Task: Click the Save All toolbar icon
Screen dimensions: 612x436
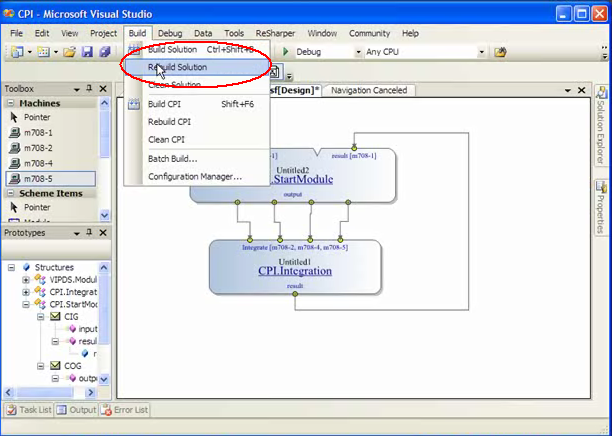Action: tap(104, 52)
